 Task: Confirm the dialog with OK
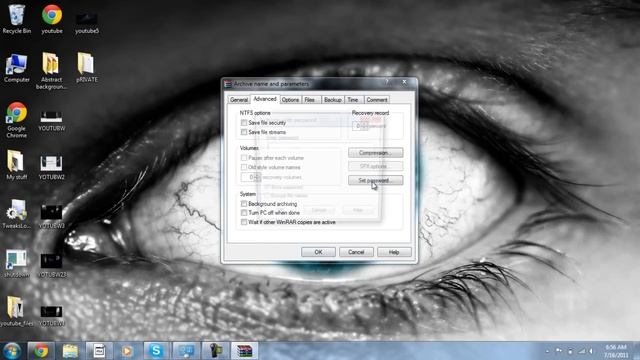(x=318, y=252)
